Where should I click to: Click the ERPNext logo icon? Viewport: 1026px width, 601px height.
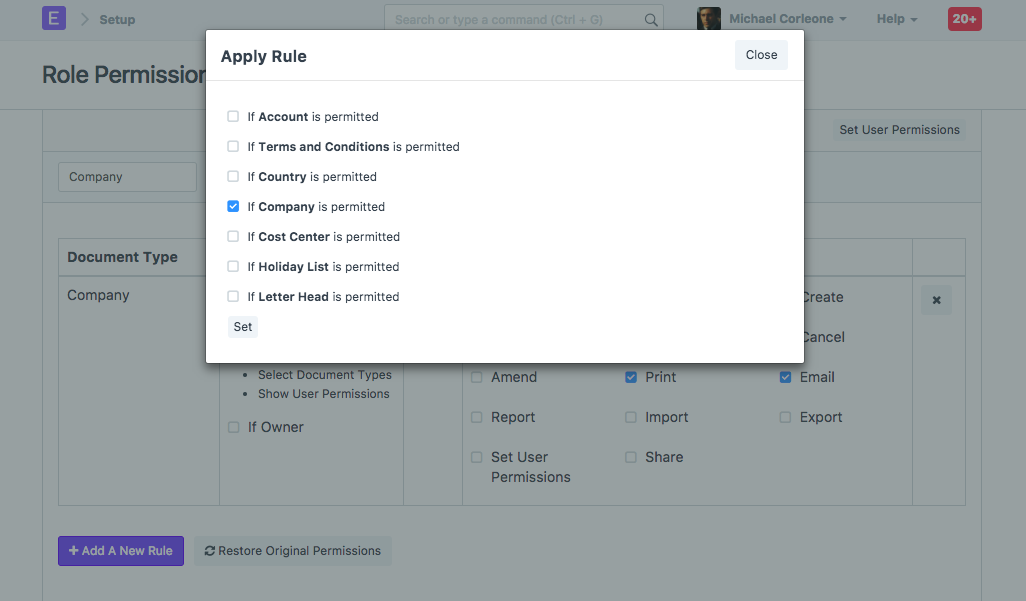coord(53,18)
